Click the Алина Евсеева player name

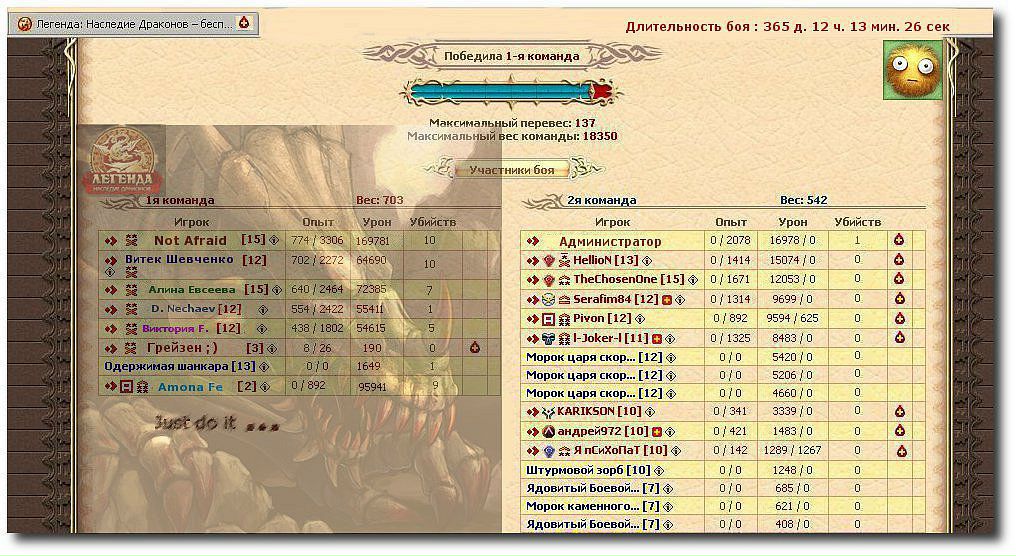click(x=193, y=290)
